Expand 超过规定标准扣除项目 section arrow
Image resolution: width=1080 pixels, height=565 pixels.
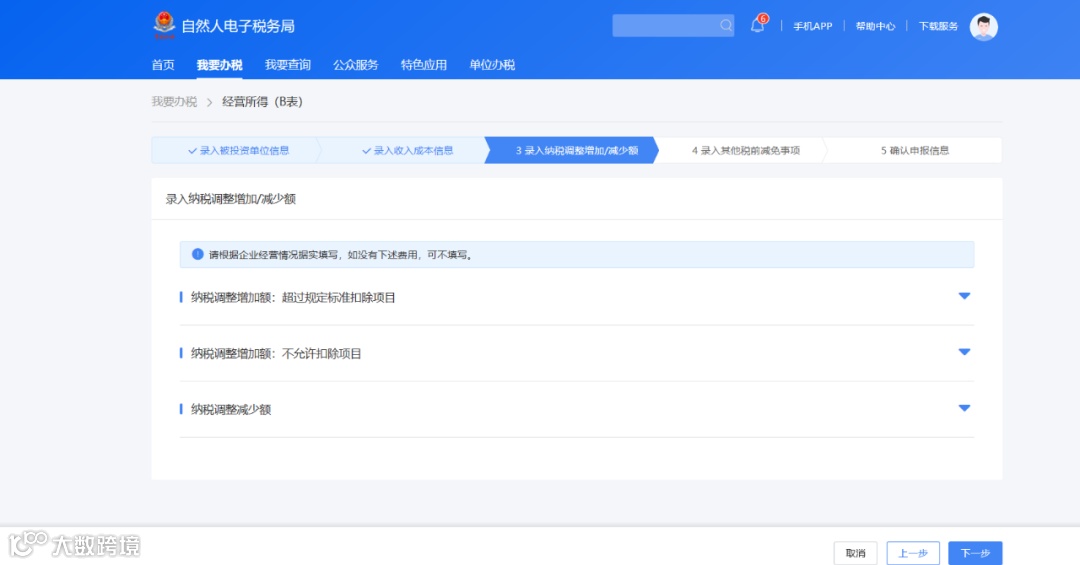(964, 296)
